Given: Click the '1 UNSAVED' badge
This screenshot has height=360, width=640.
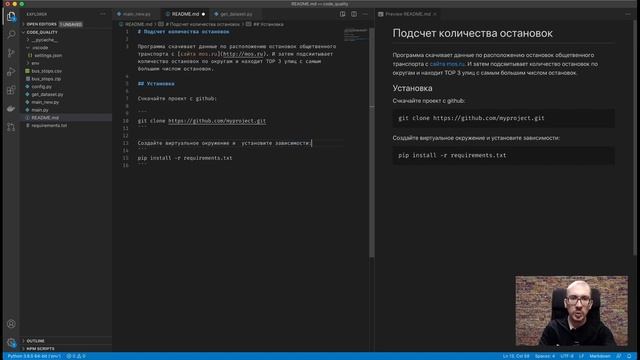Looking at the screenshot, I should pos(71,24).
